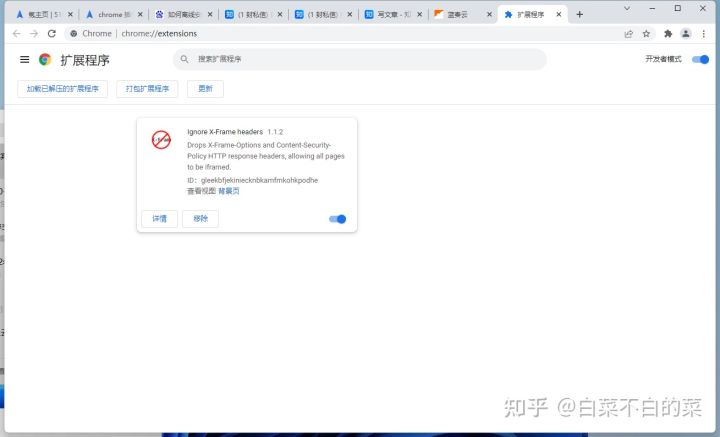Click the 打包扩展程序 button
The height and width of the screenshot is (437, 720).
[147, 89]
